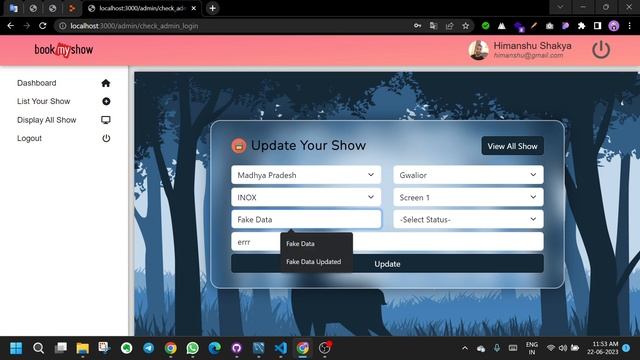640x360 pixels.
Task: Close the localhost admin tab
Action: pos(194,8)
